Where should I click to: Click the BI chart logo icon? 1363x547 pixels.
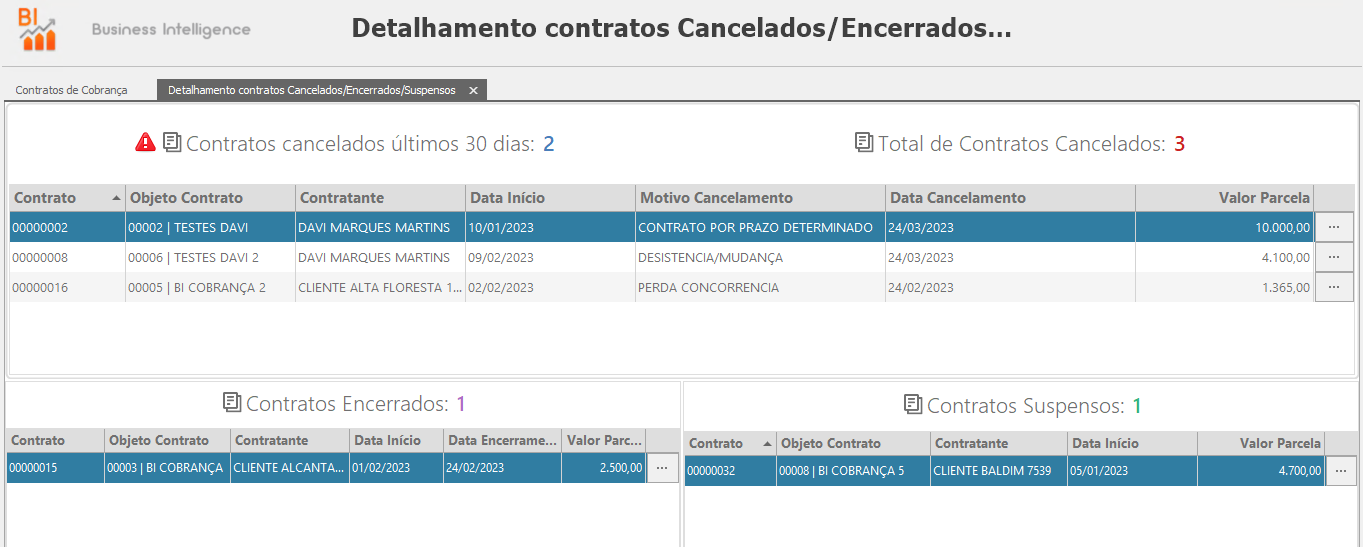click(x=38, y=28)
